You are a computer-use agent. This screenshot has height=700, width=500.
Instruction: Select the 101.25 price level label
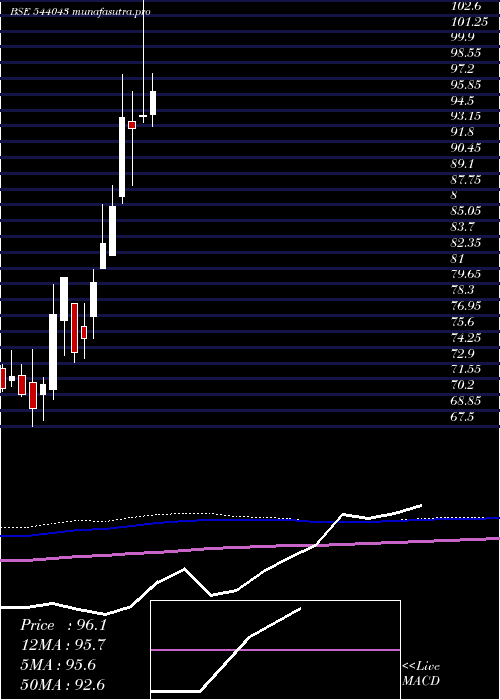click(x=469, y=22)
